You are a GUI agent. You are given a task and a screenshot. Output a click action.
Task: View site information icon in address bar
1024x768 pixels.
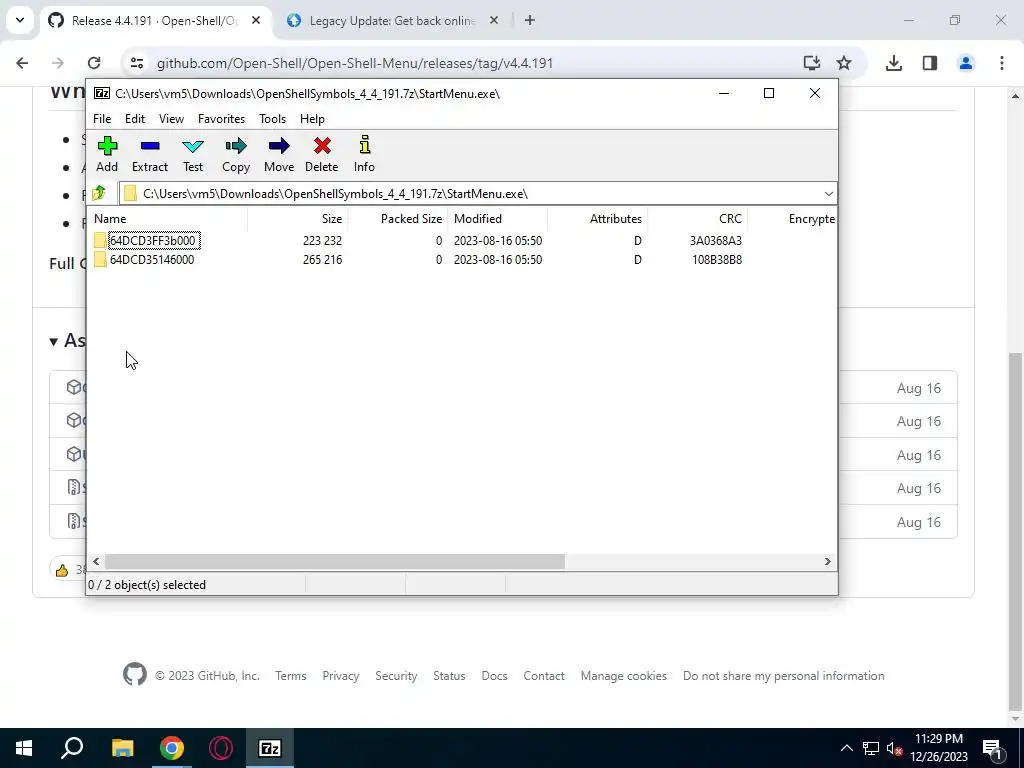136,63
